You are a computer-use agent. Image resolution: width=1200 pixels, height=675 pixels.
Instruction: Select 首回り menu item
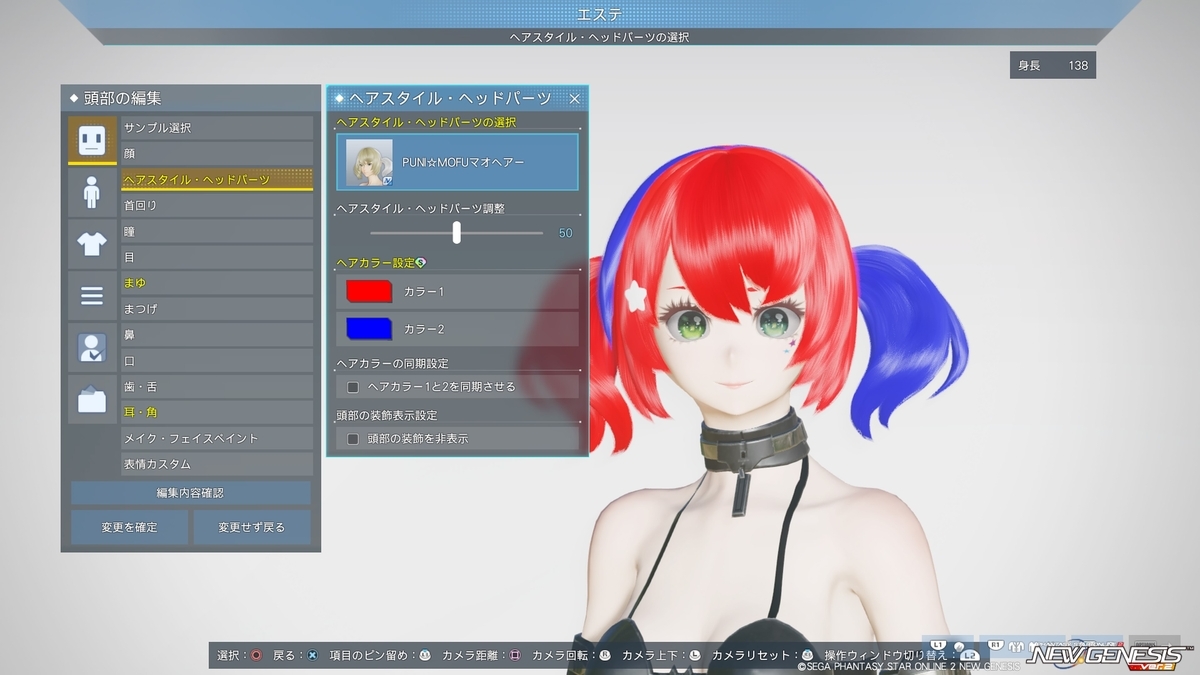coord(217,205)
